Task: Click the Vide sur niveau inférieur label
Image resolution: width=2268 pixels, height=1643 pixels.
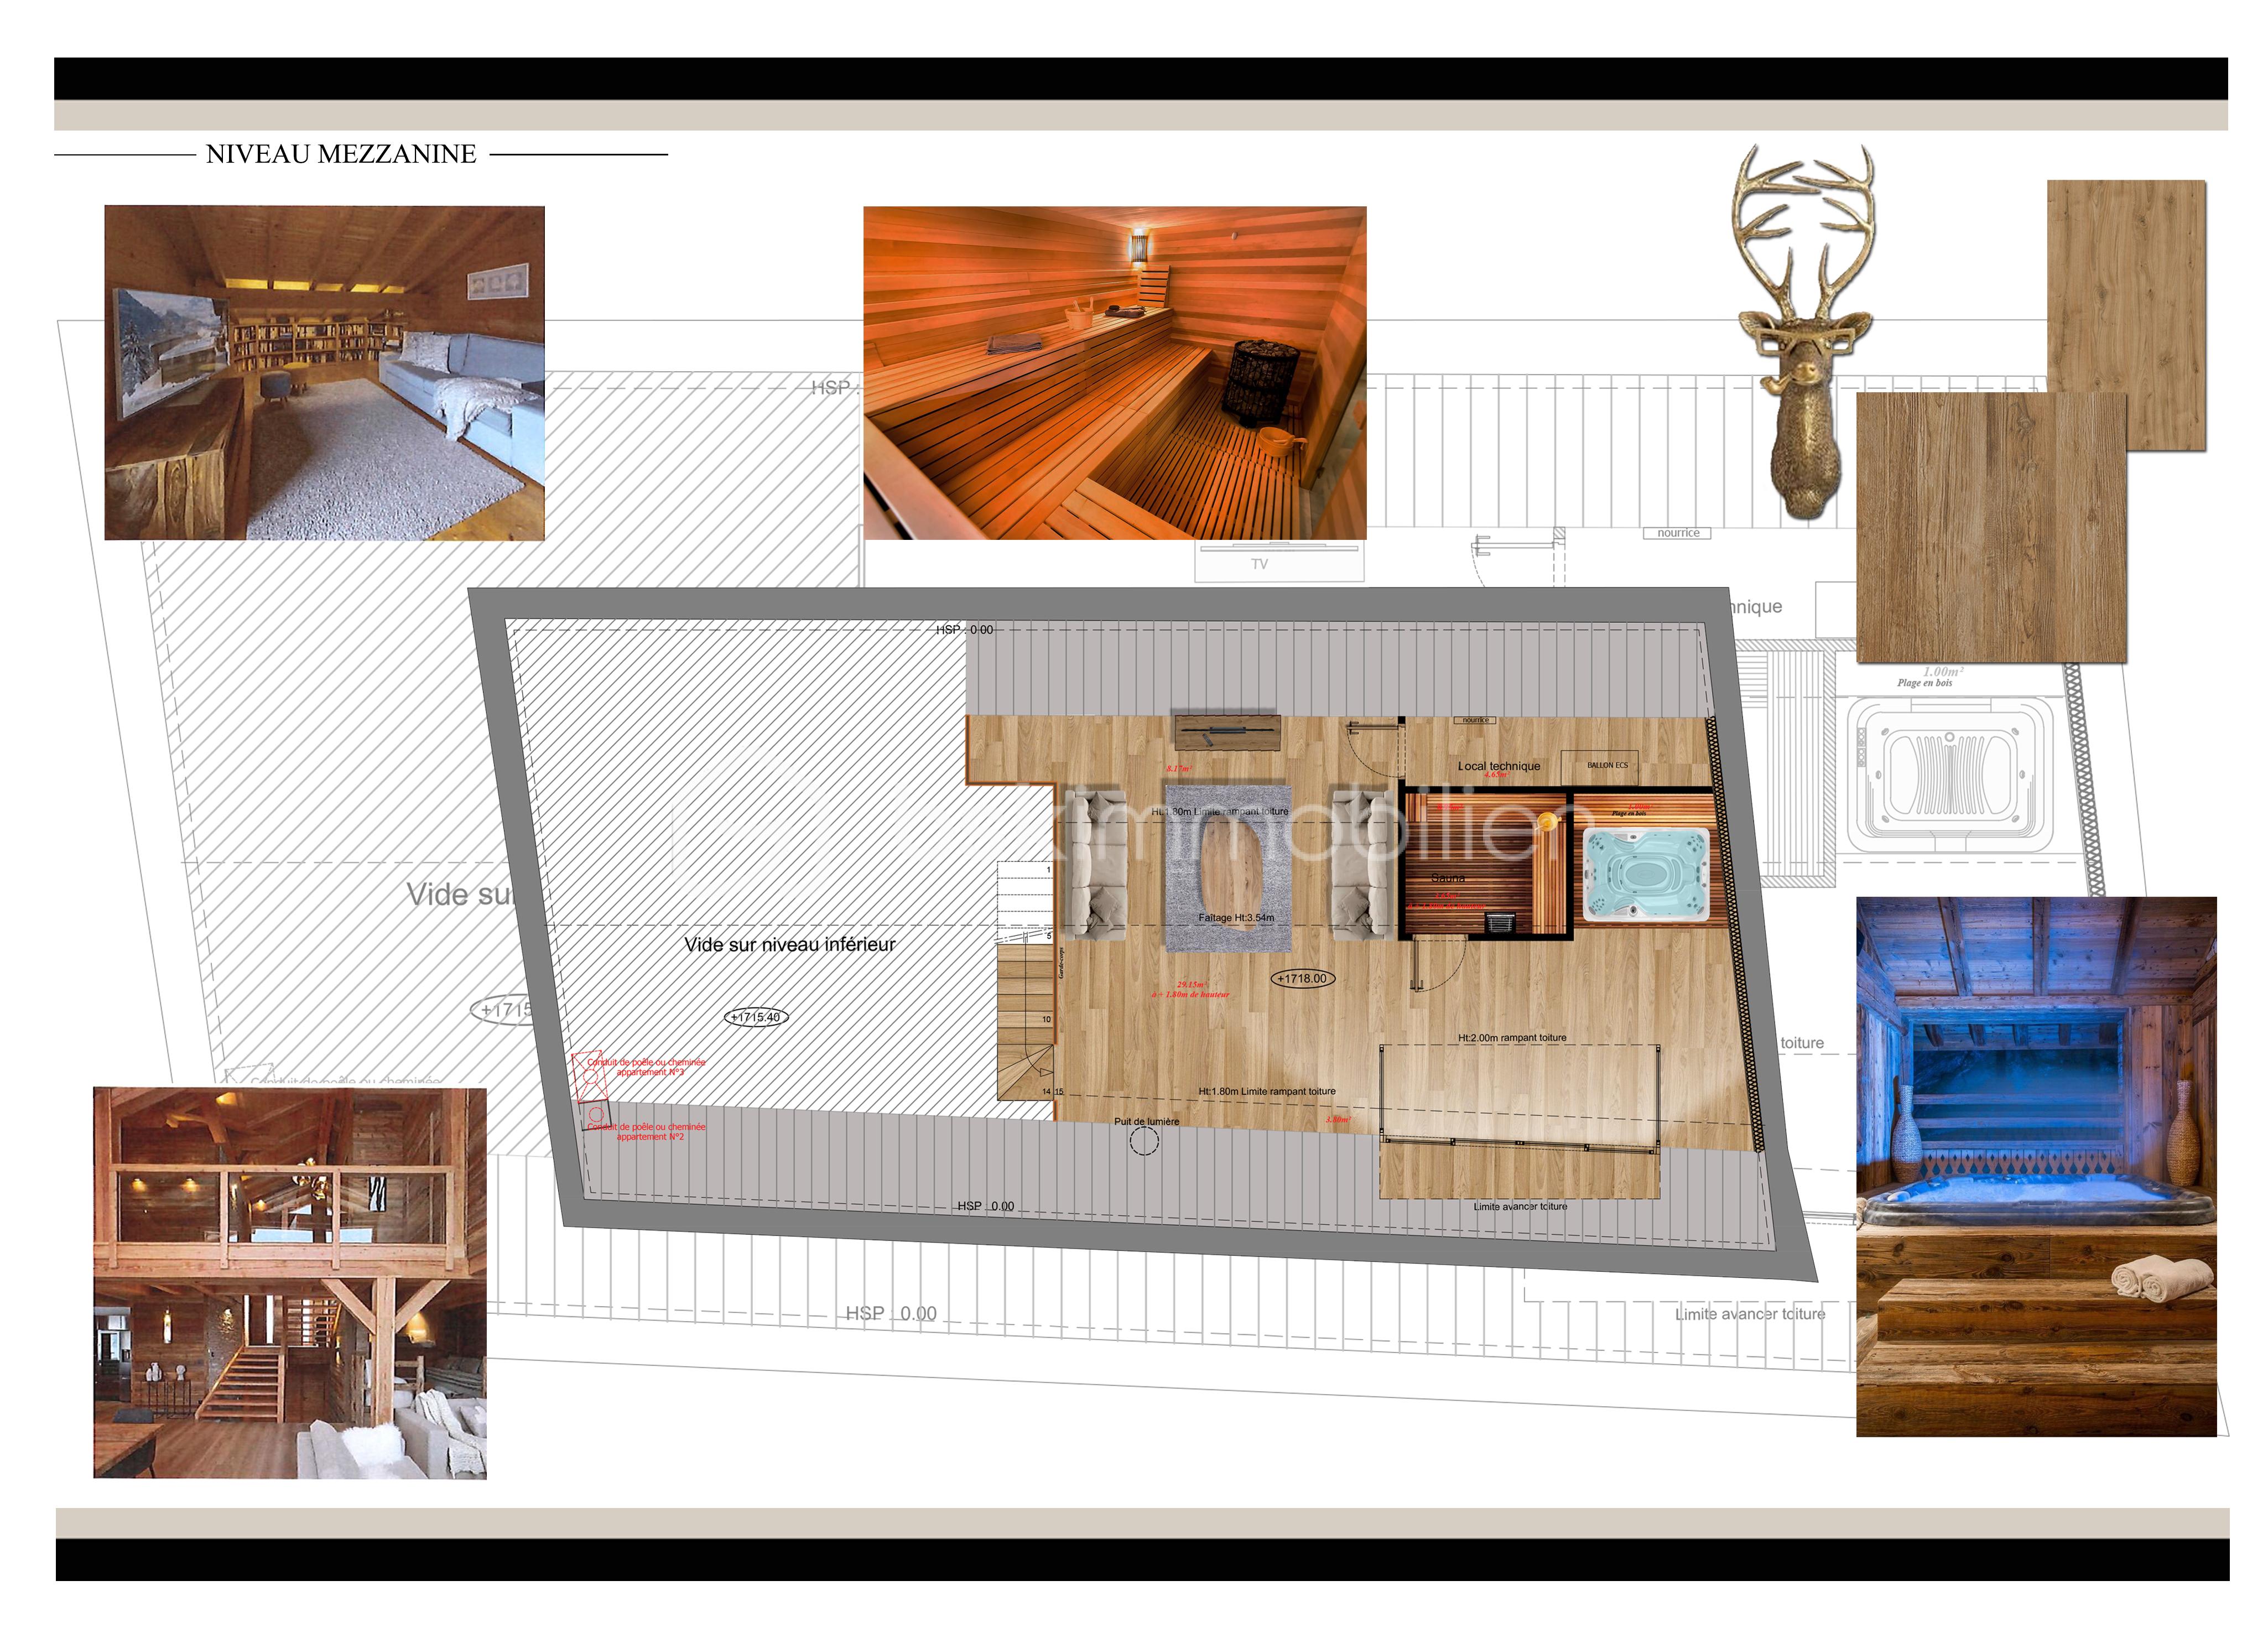Action: (789, 944)
